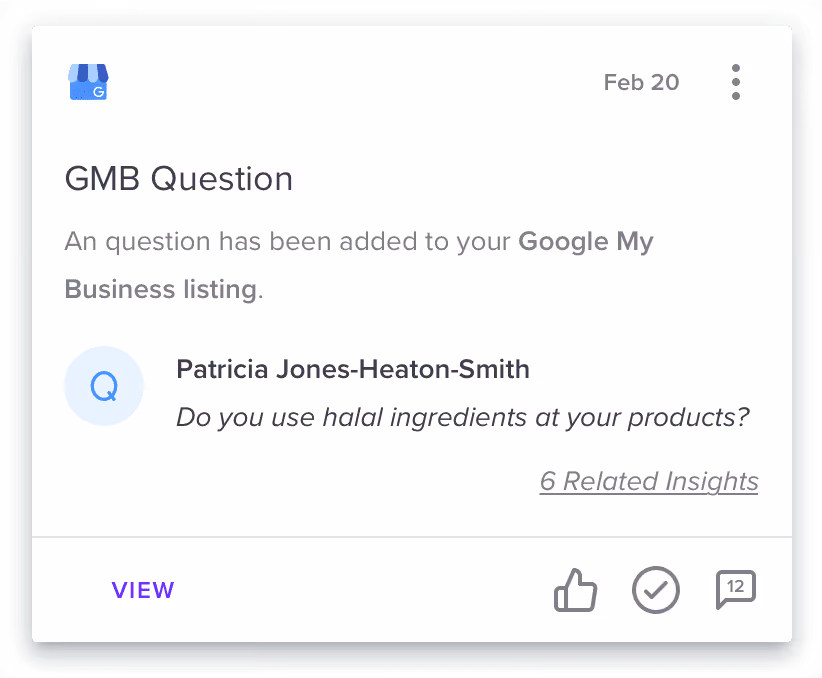822x678 pixels.
Task: Open the three-dot more options menu
Action: click(736, 82)
